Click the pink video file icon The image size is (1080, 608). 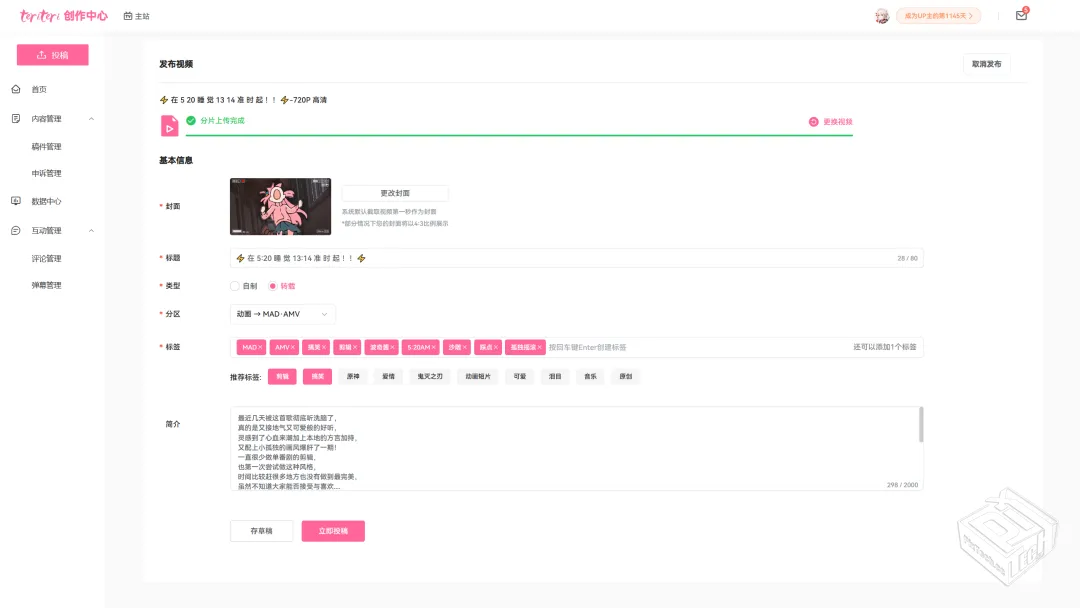(x=170, y=125)
